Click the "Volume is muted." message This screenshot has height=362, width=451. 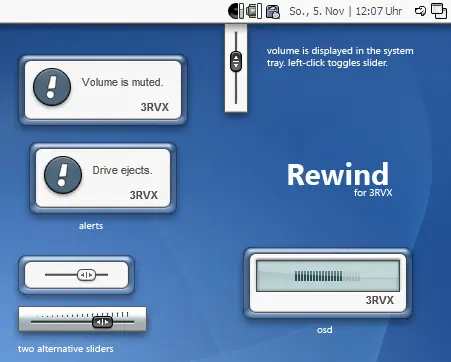click(122, 82)
